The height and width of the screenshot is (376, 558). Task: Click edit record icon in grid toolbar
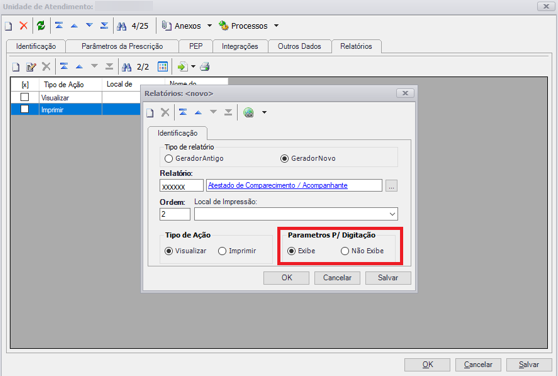tap(31, 67)
